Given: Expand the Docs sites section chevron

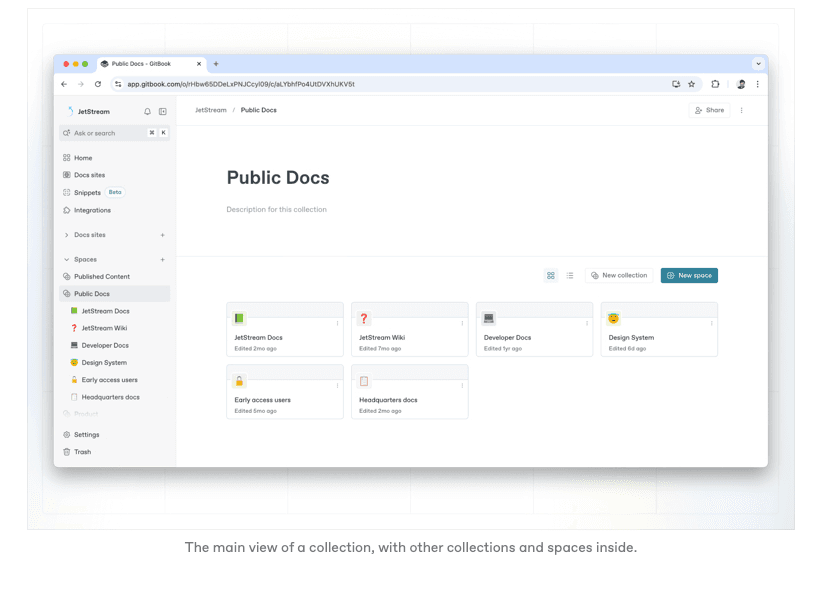Looking at the screenshot, I should (x=67, y=235).
